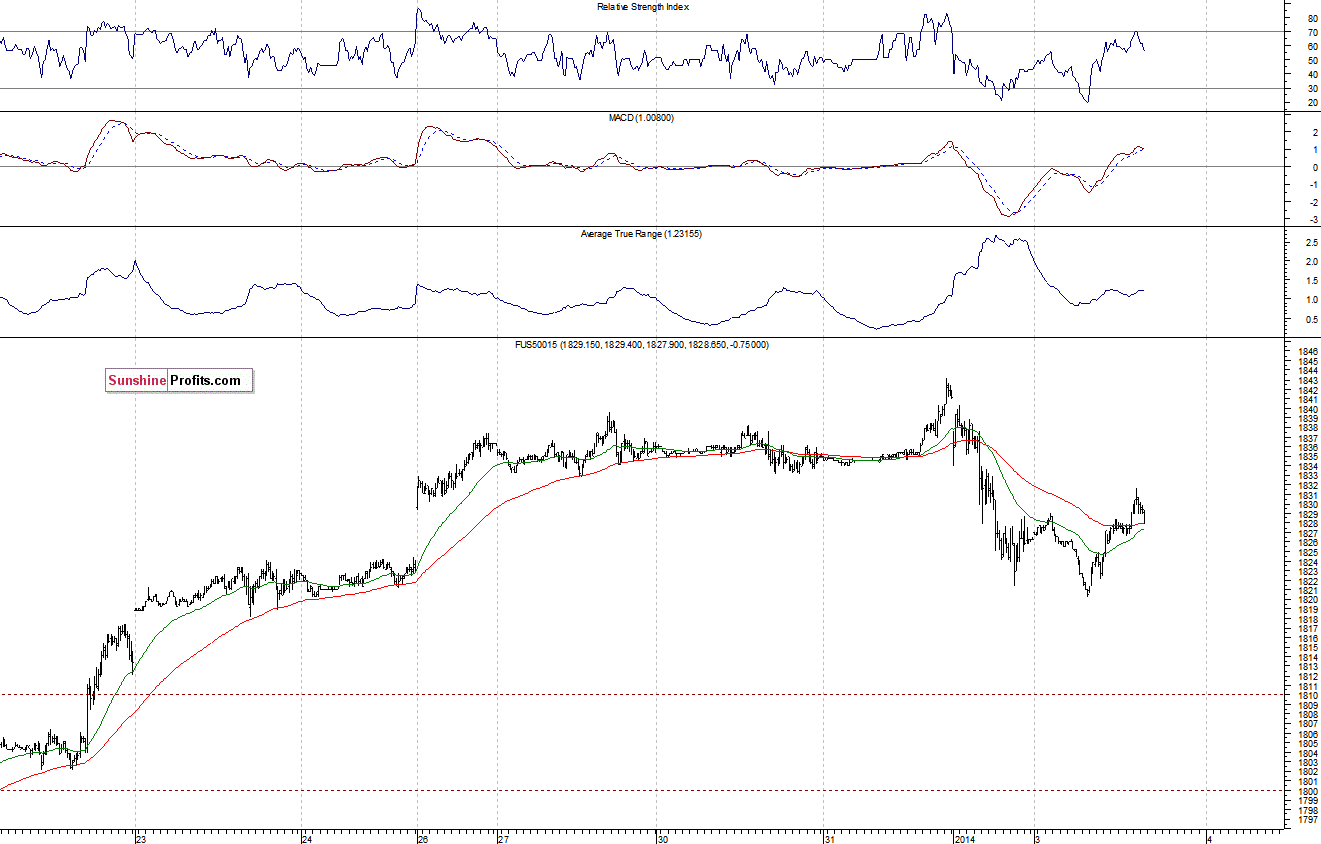Click the 1843 price on the price scale
Viewport: 1321px width, 844px height.
(1308, 381)
